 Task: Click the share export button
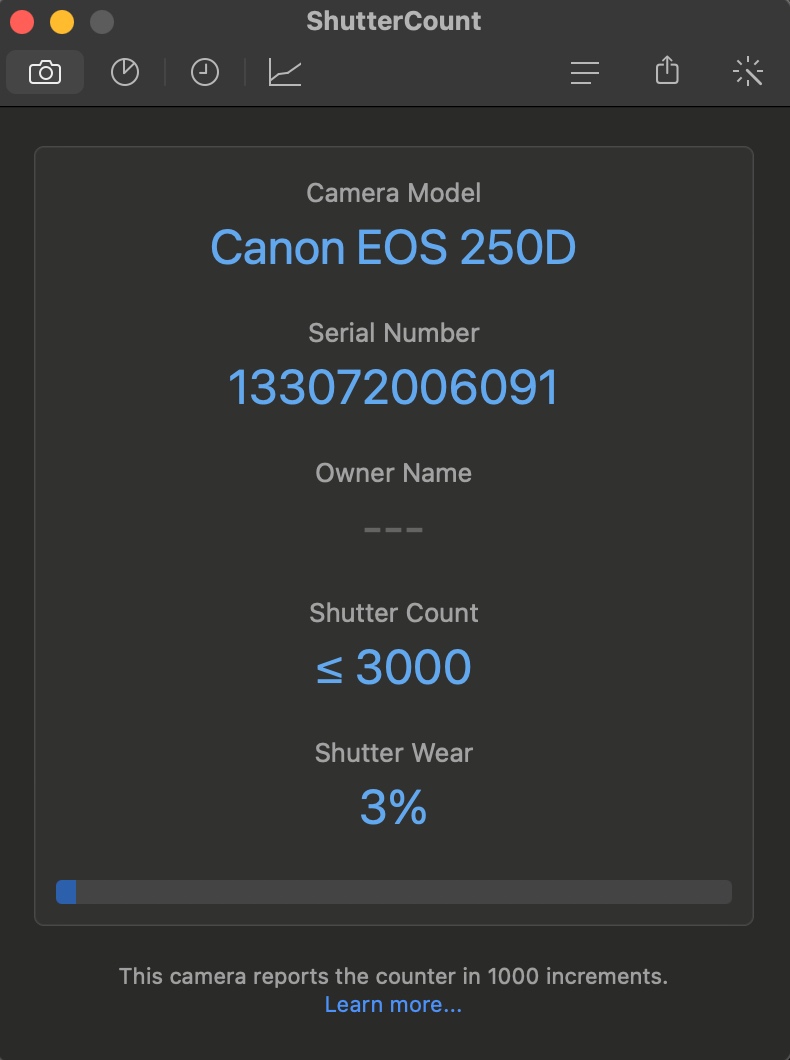[666, 71]
